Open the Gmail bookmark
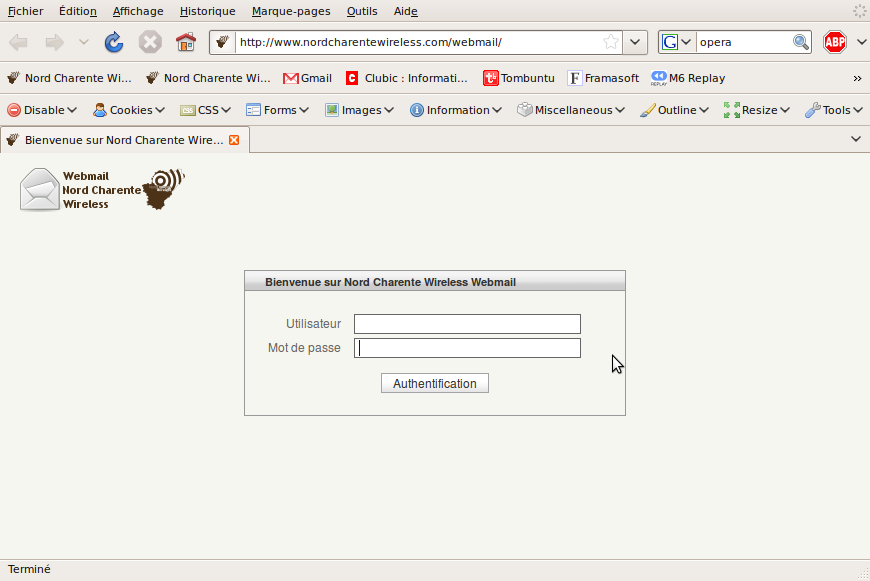 307,78
